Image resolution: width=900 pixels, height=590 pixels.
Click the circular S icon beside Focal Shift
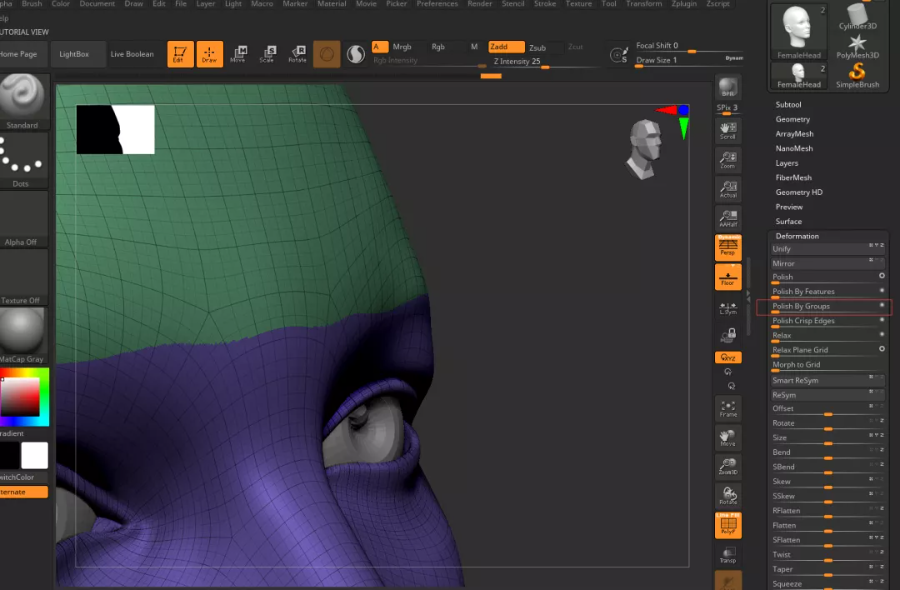619,55
